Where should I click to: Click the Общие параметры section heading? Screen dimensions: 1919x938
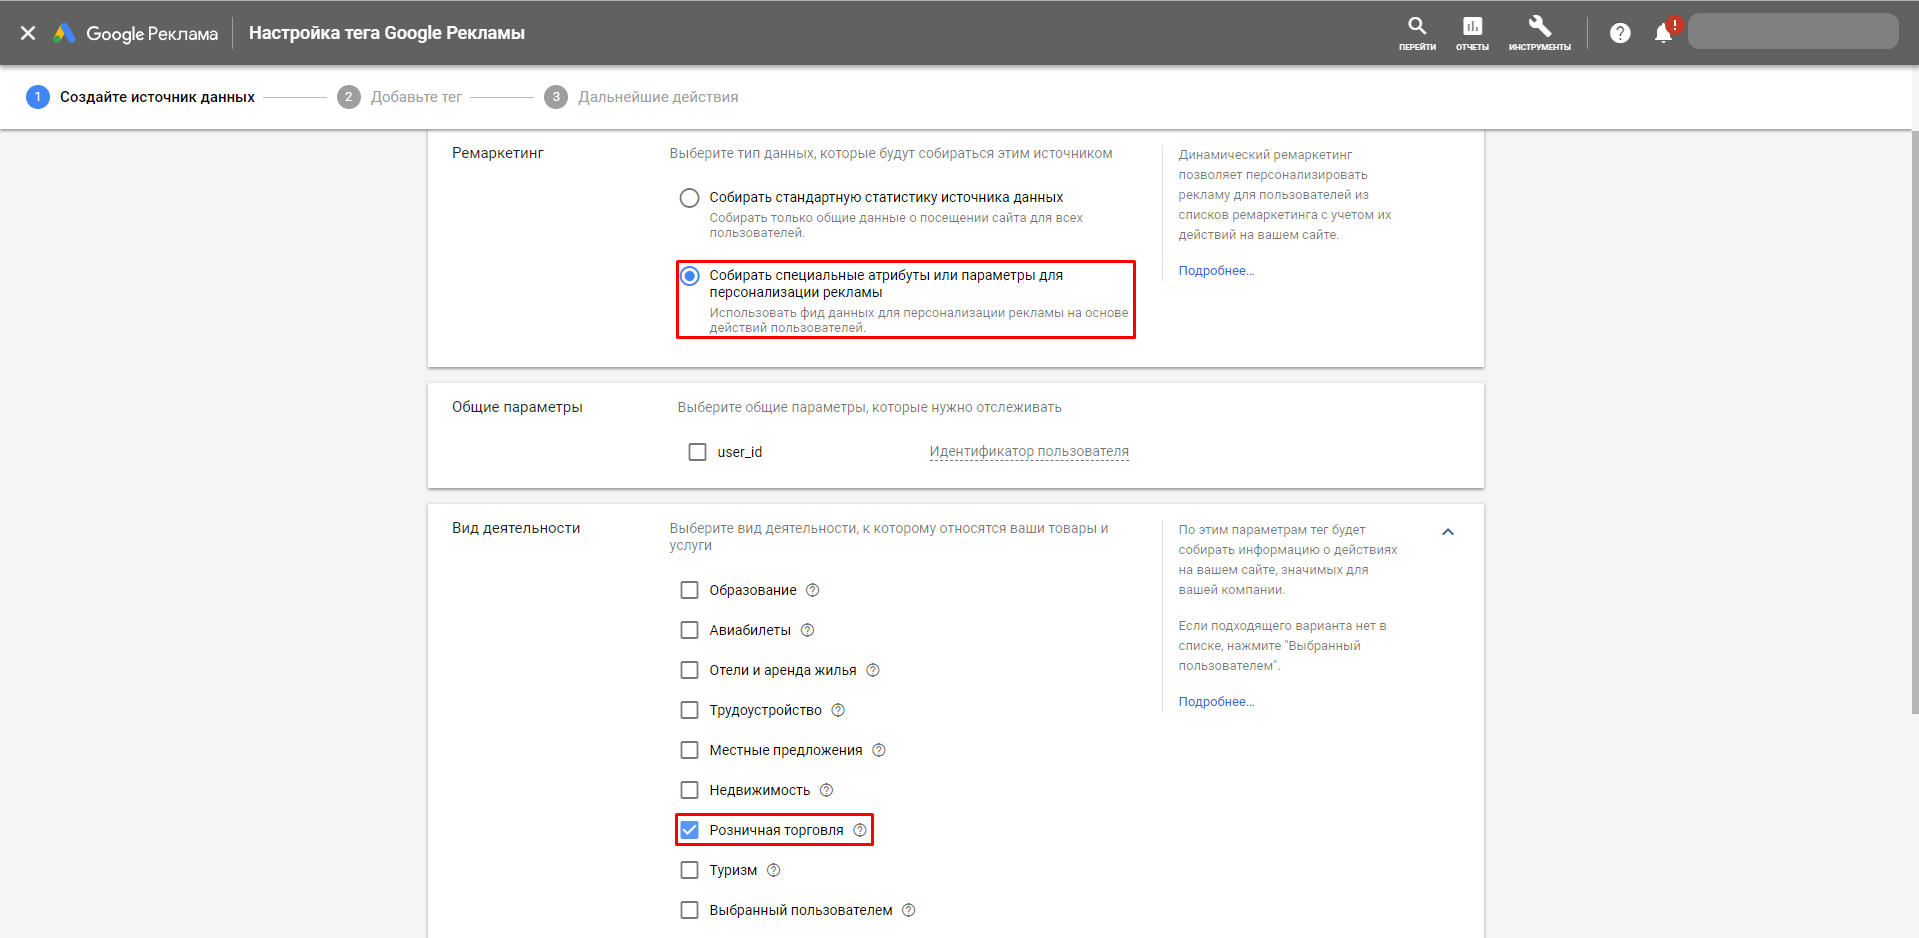pos(517,407)
